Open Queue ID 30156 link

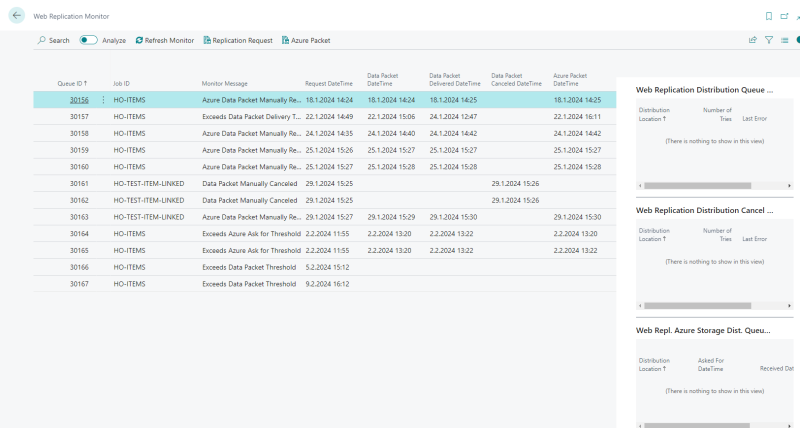79,100
